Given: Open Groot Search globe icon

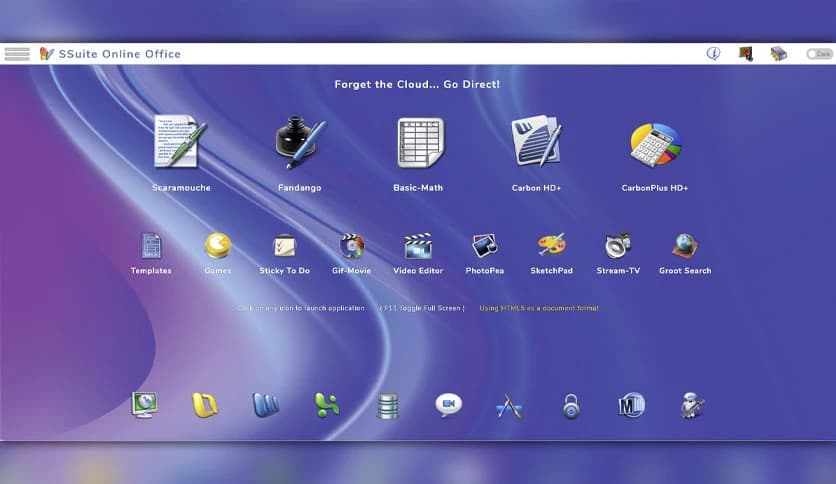Looking at the screenshot, I should [x=685, y=246].
